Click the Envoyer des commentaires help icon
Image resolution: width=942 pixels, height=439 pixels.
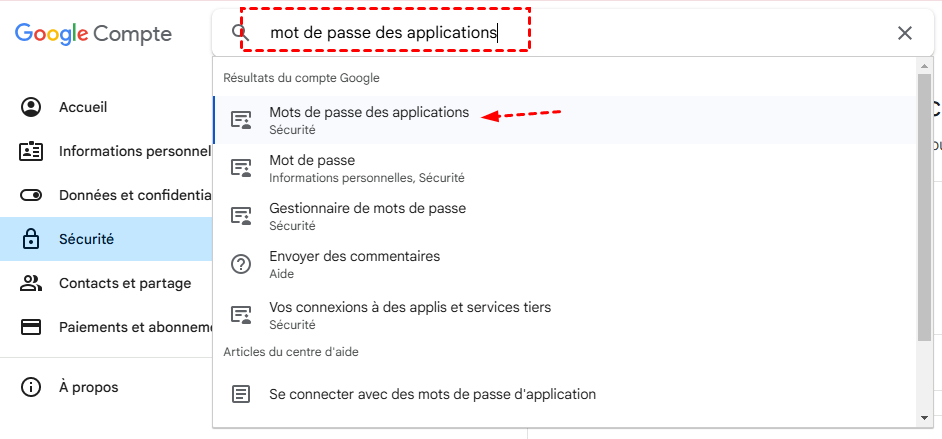[x=241, y=264]
